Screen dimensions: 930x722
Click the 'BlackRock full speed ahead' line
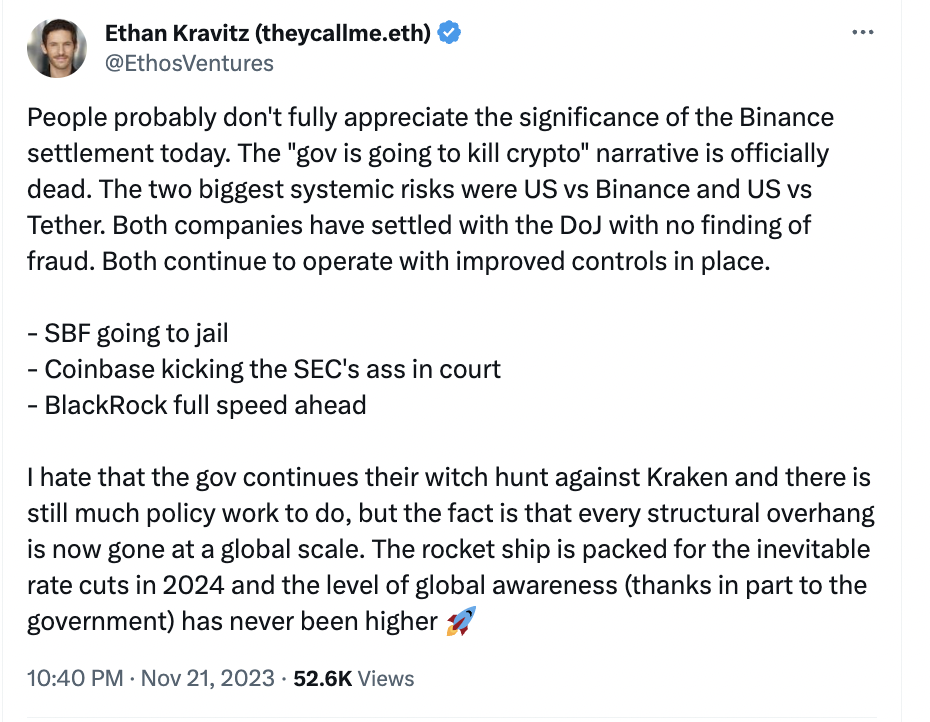(197, 405)
